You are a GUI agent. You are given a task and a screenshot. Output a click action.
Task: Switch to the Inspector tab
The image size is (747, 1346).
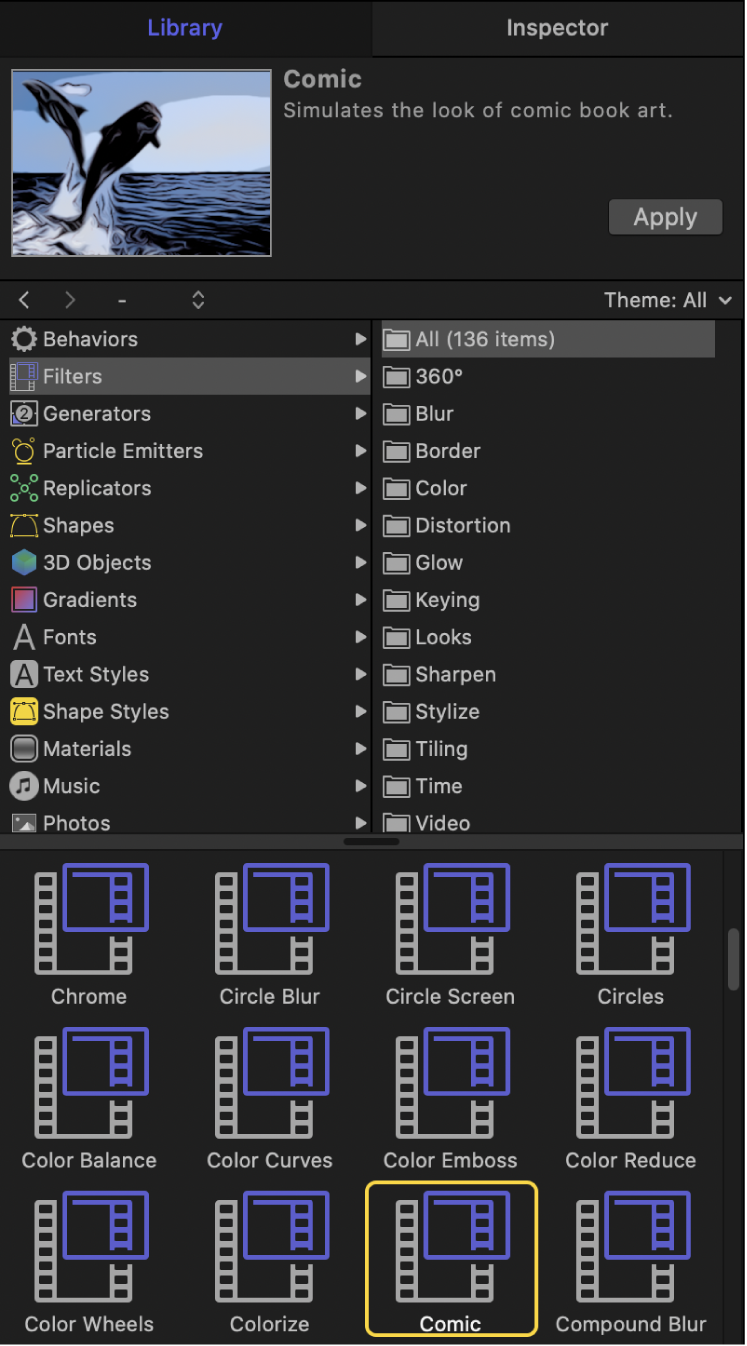[557, 28]
